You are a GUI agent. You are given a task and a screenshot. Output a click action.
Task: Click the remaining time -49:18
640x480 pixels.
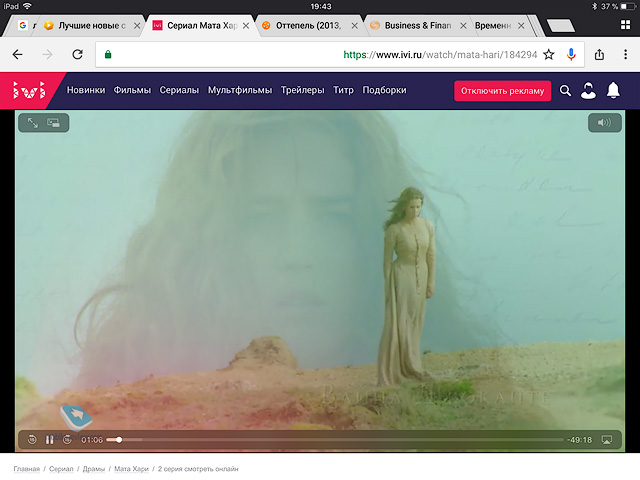point(580,440)
